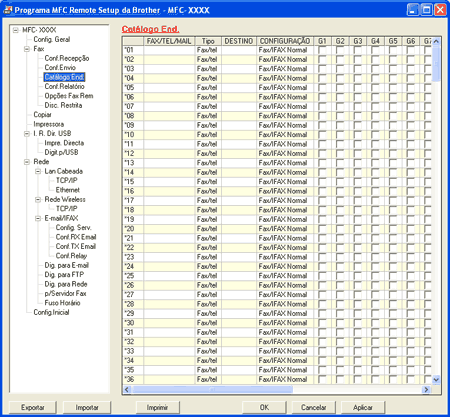Open p/Servidor Fax settings
The height and width of the screenshot is (417, 450).
click(x=65, y=293)
